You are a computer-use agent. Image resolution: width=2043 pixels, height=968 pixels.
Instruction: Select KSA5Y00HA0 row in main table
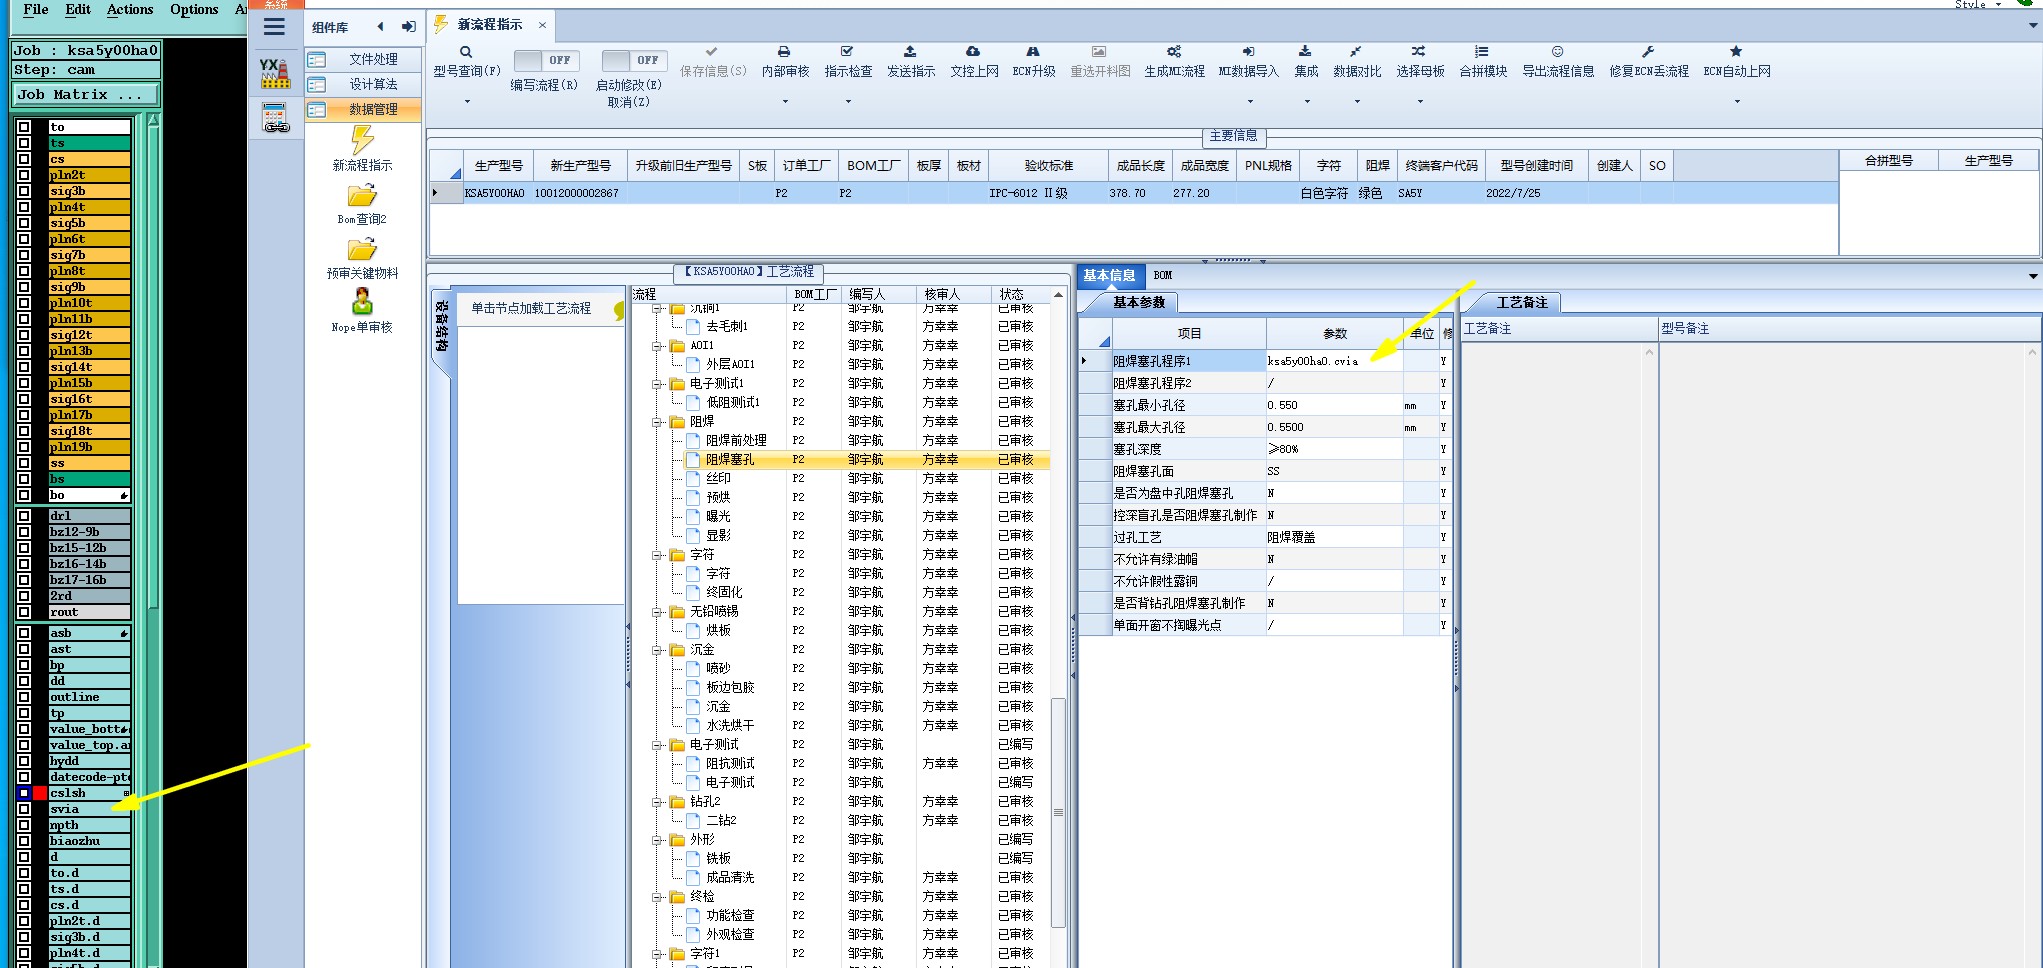click(1134, 193)
